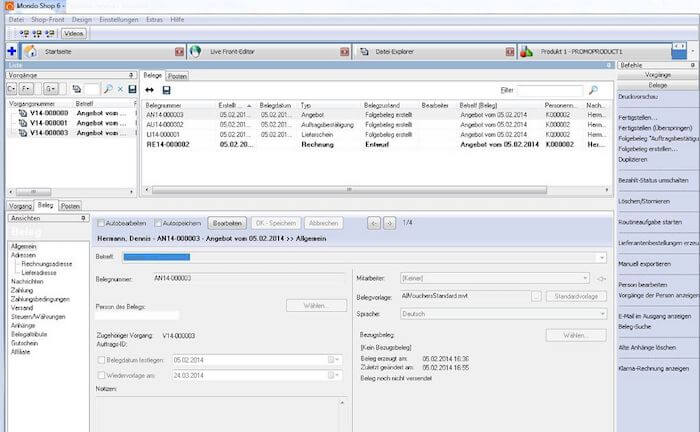This screenshot has width=700, height=432.
Task: Open the Extras menu
Action: tap(154, 20)
